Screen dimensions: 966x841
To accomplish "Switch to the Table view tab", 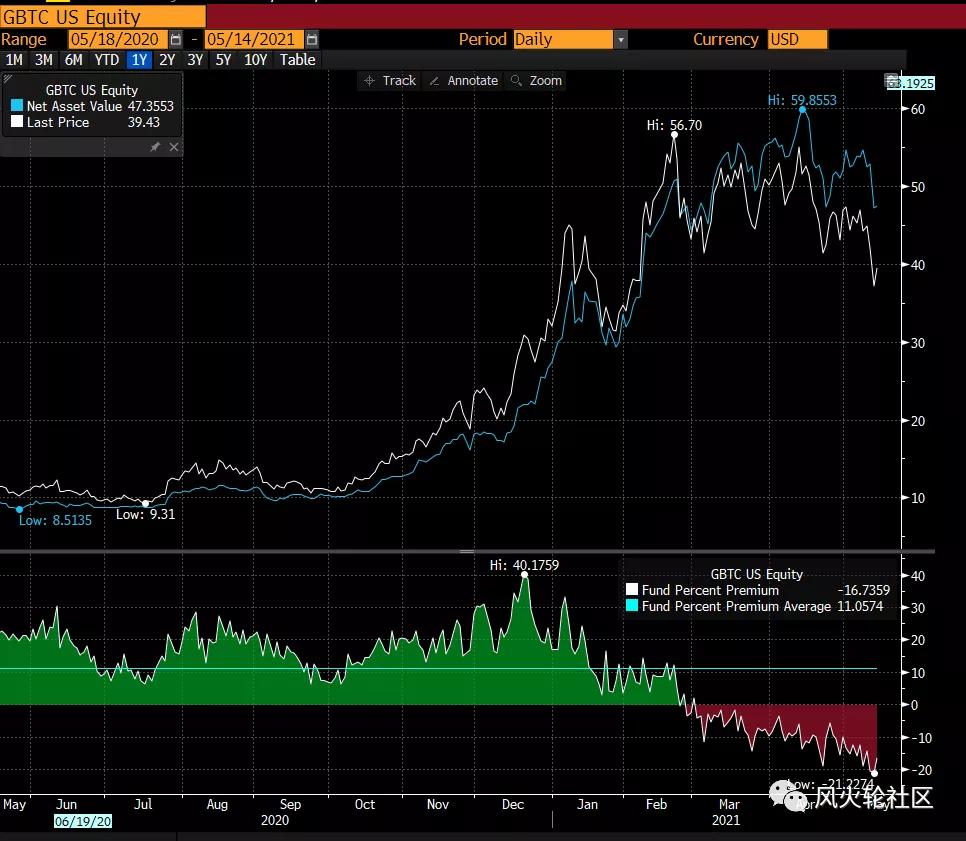I will pyautogui.click(x=297, y=59).
